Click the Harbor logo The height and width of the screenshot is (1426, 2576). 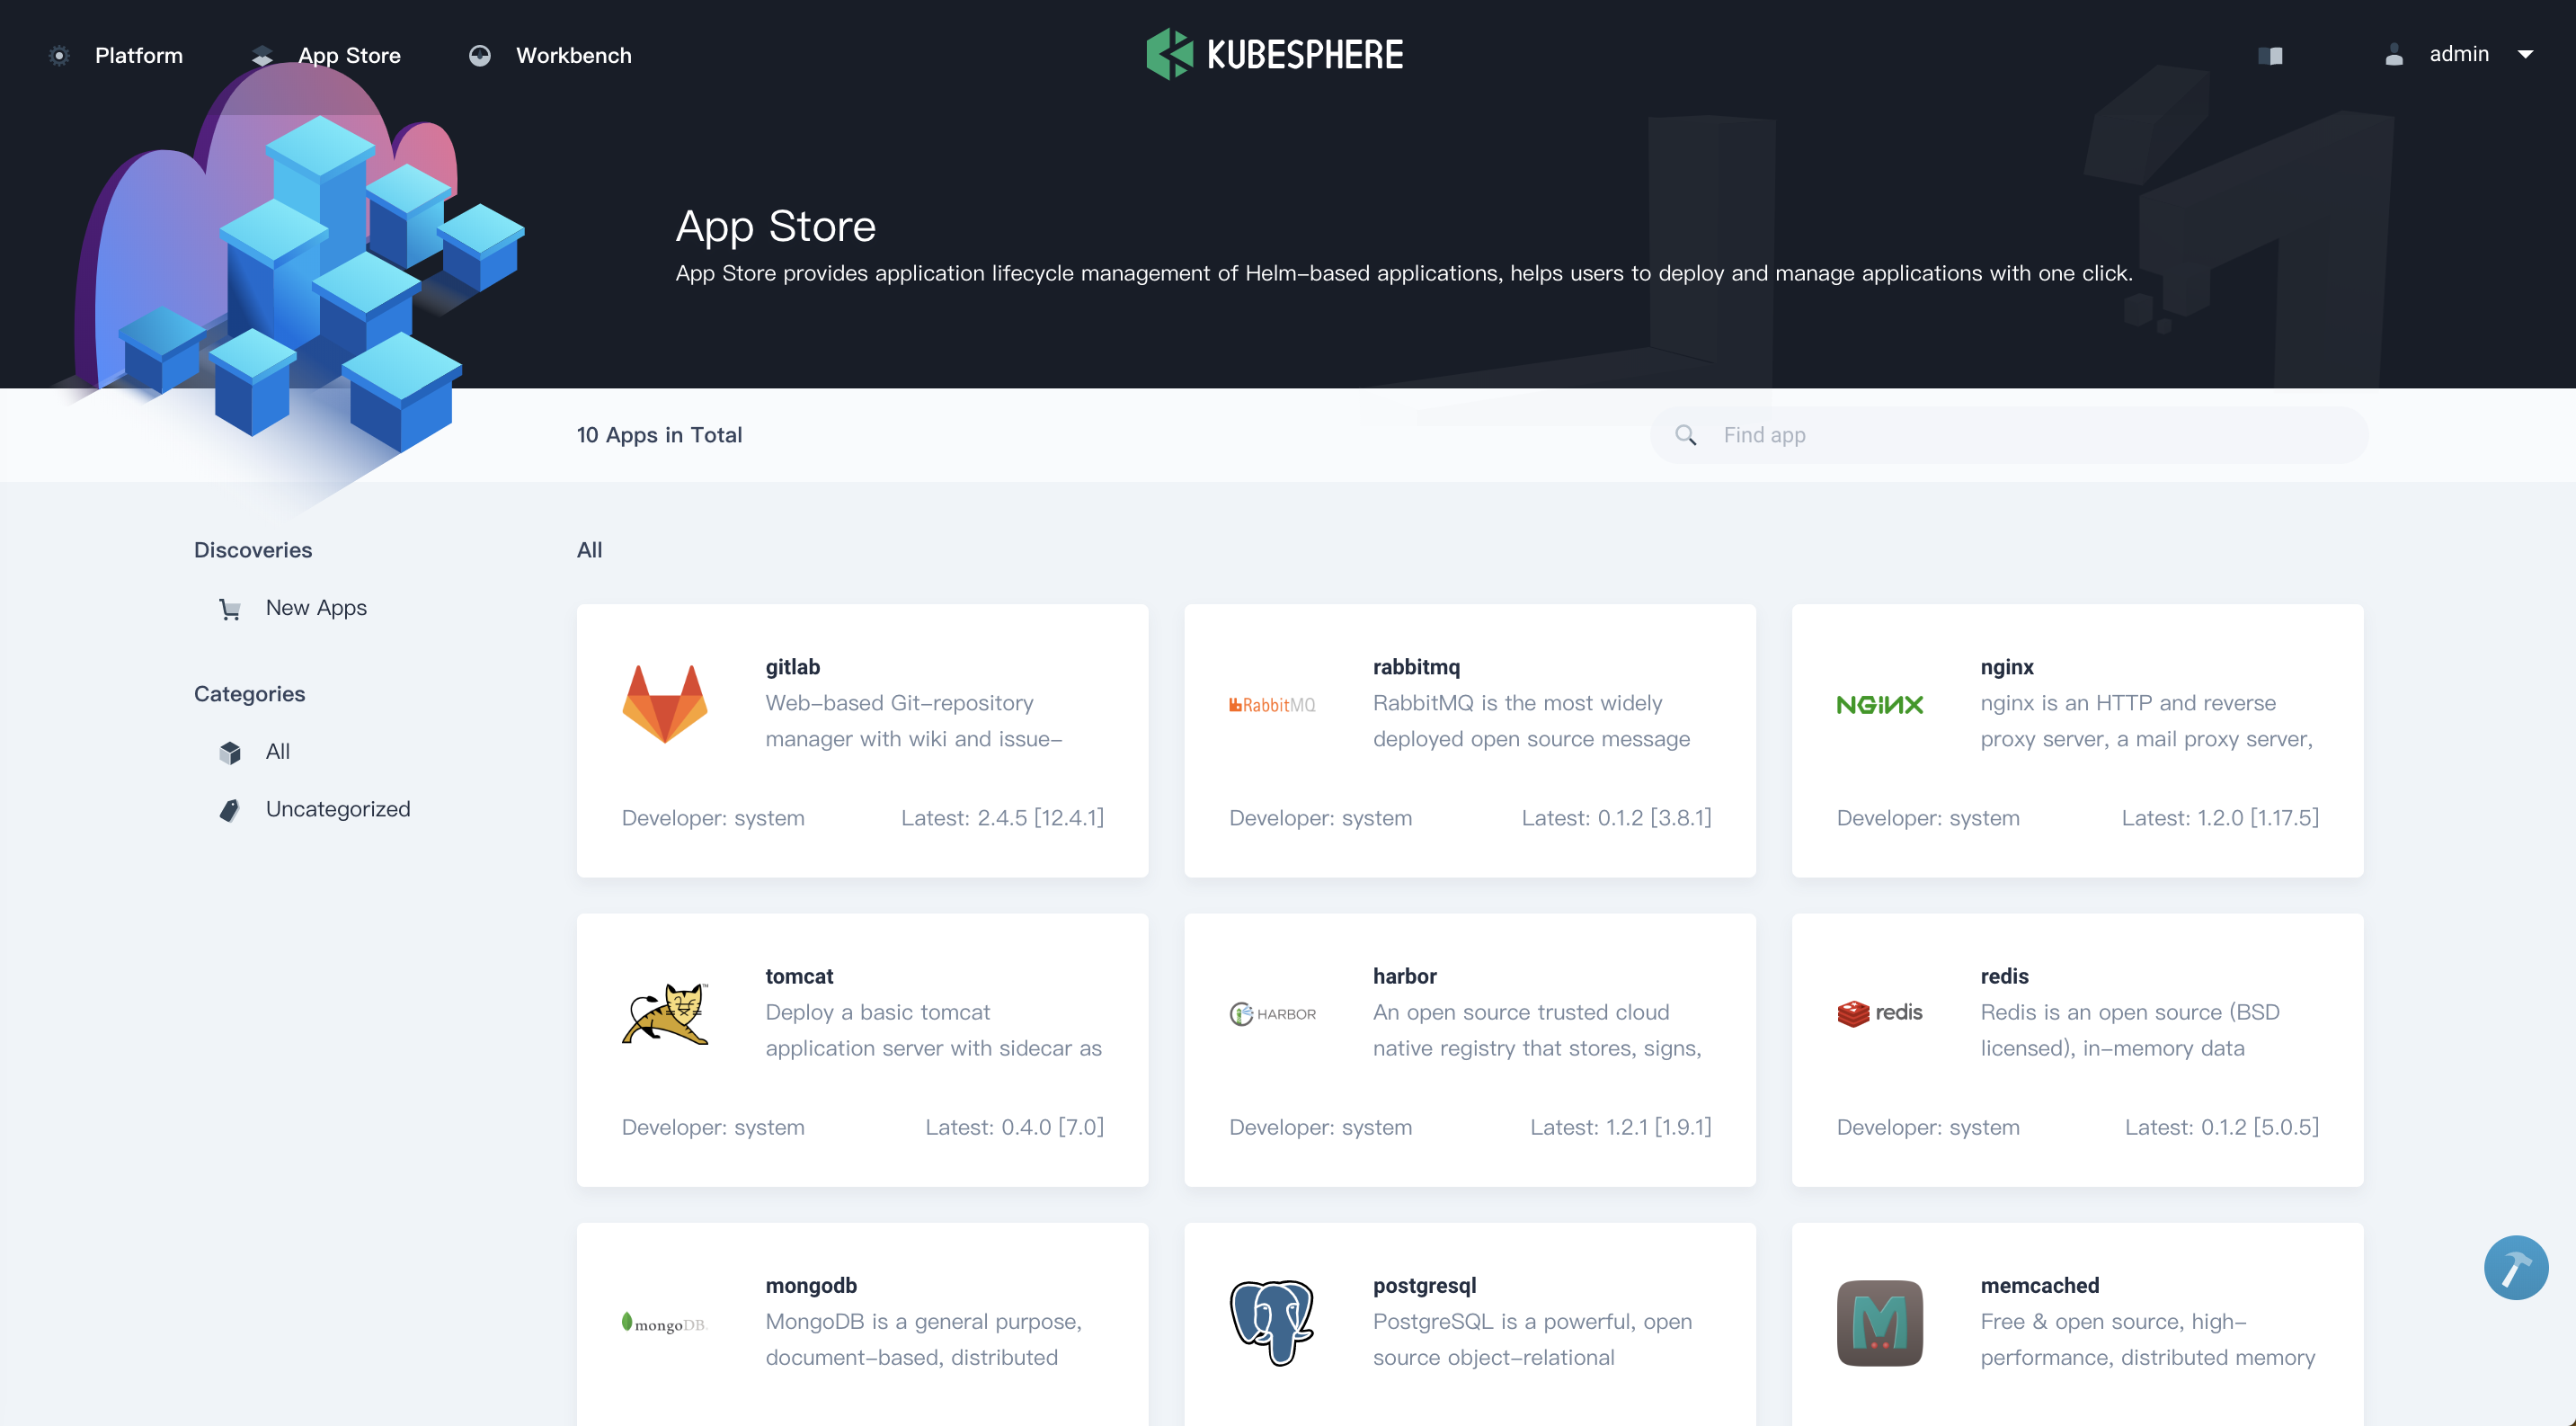pyautogui.click(x=1272, y=1014)
